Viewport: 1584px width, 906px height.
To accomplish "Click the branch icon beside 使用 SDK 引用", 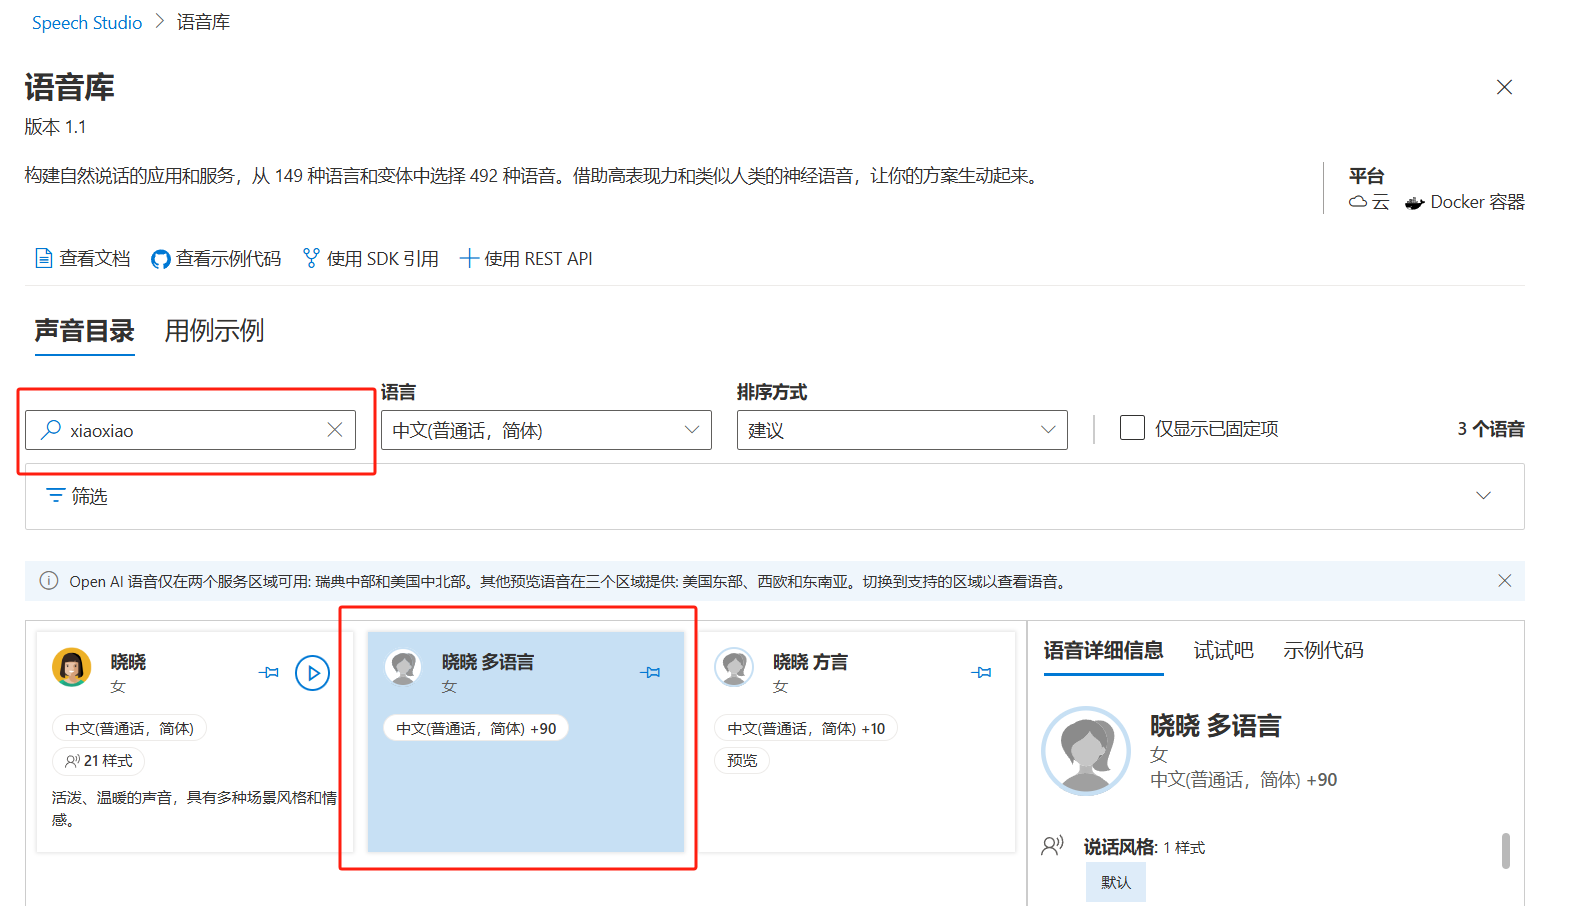I will [311, 258].
